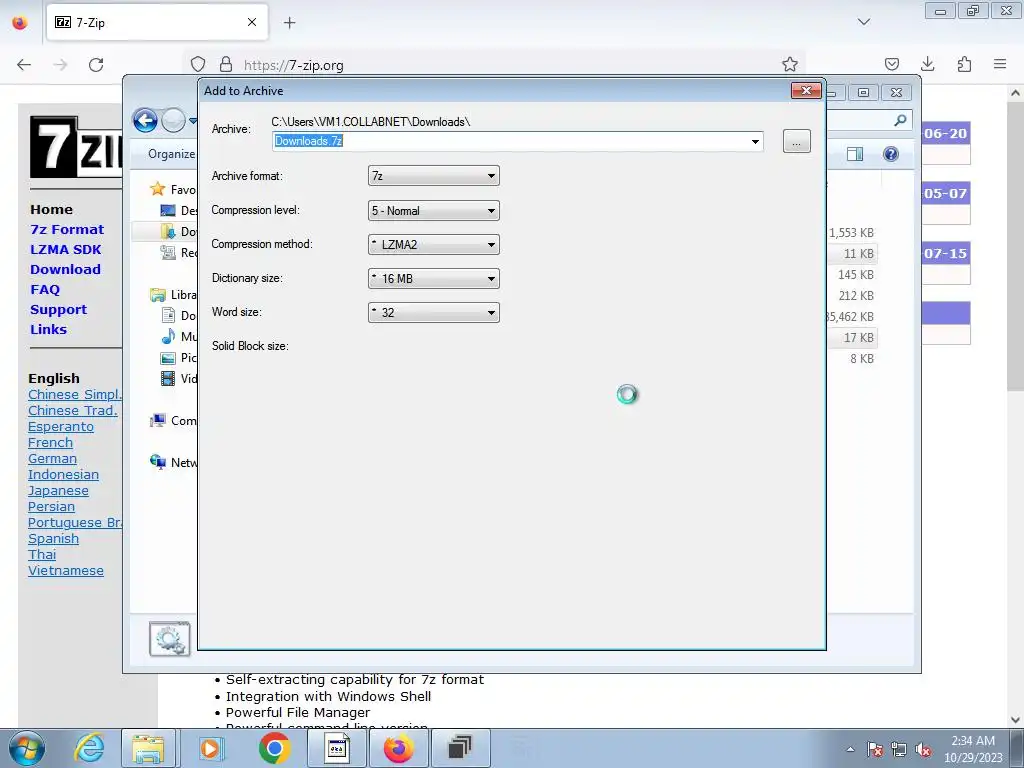This screenshot has height=768, width=1024.
Task: Click the 212 KB file size cell
Action: pos(856,295)
